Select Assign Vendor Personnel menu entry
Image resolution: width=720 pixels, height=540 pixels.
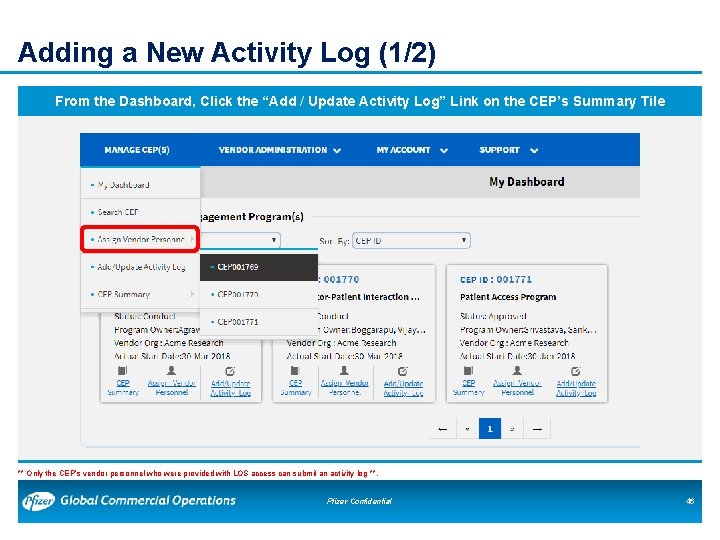click(x=141, y=239)
